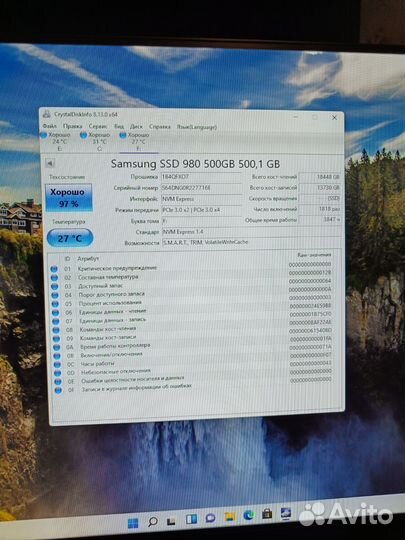Open the Файл menu
405x540 pixels.
coord(50,126)
